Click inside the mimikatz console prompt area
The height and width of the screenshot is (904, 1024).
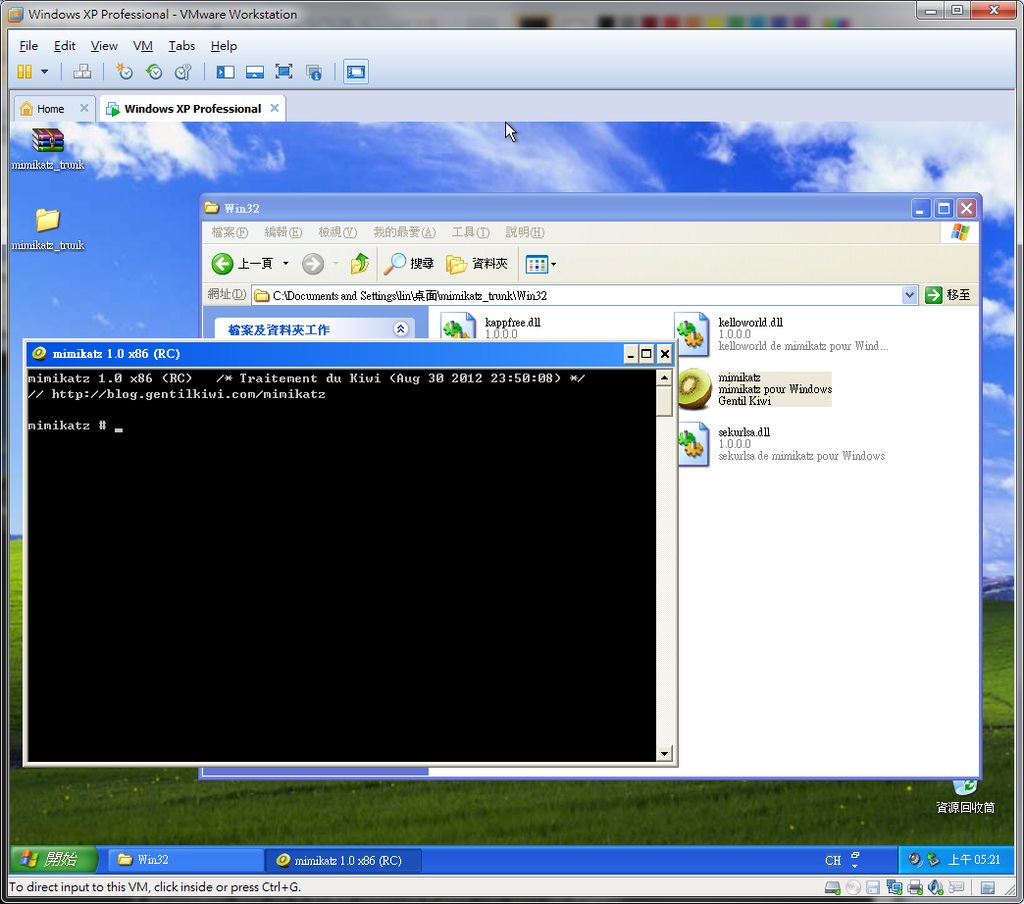(342, 565)
